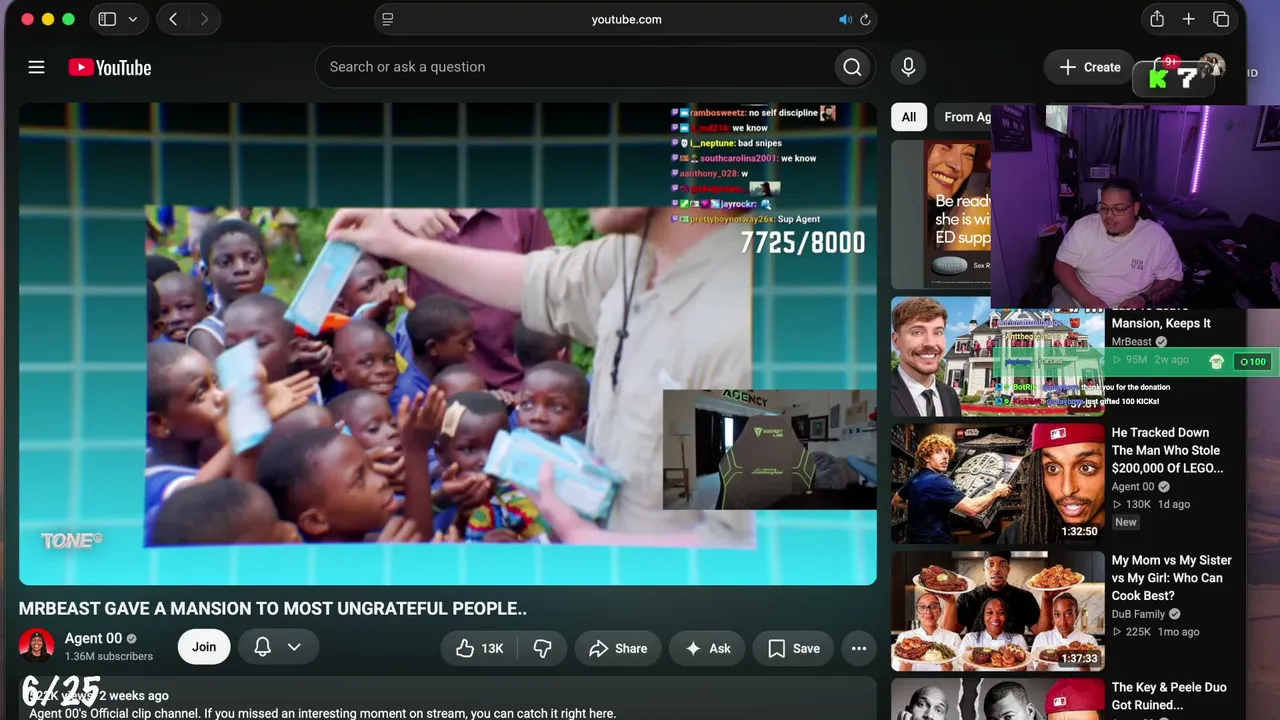
Task: Open the Key & Peele video thumbnail
Action: point(998,699)
